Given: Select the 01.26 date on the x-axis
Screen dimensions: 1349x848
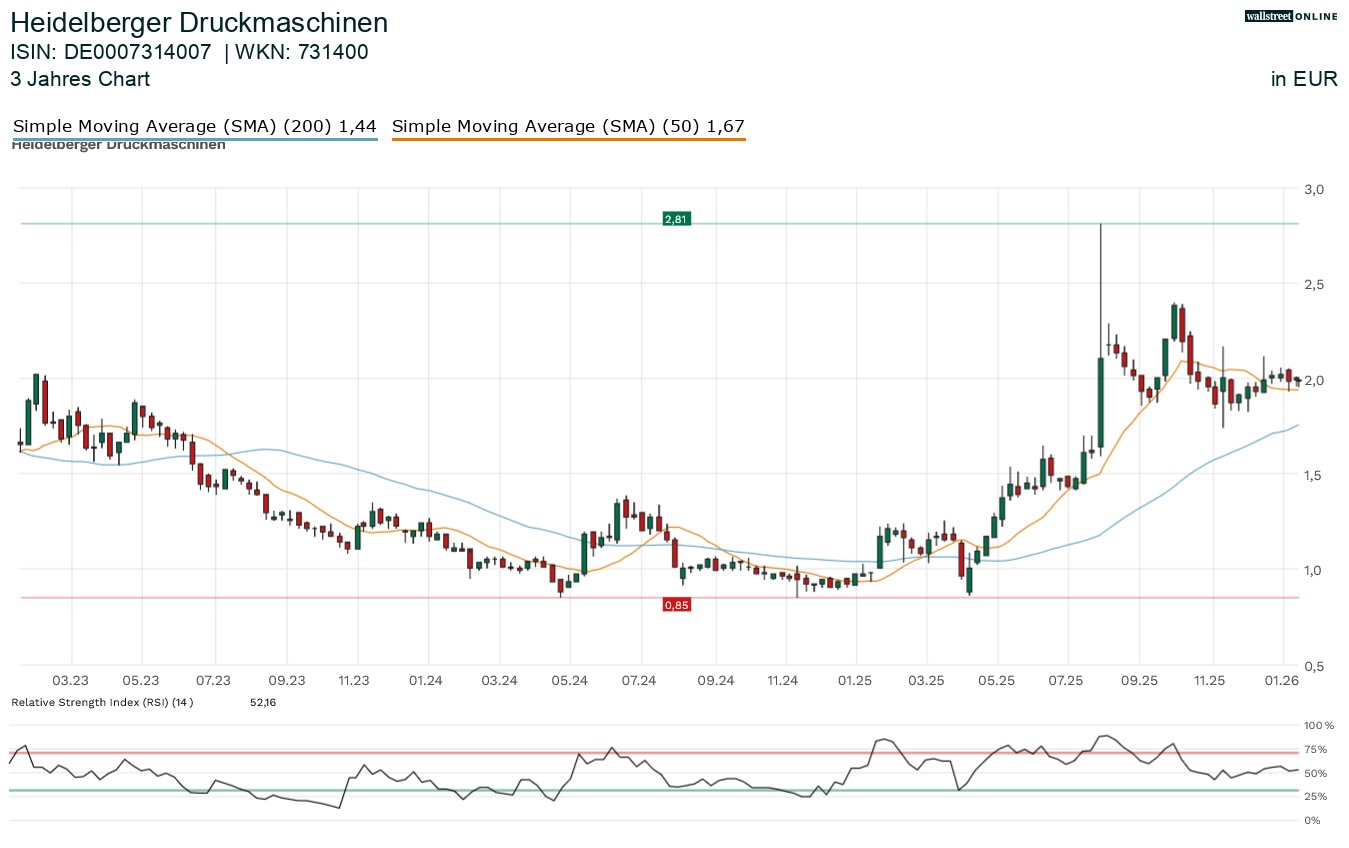Looking at the screenshot, I should pyautogui.click(x=1282, y=680).
